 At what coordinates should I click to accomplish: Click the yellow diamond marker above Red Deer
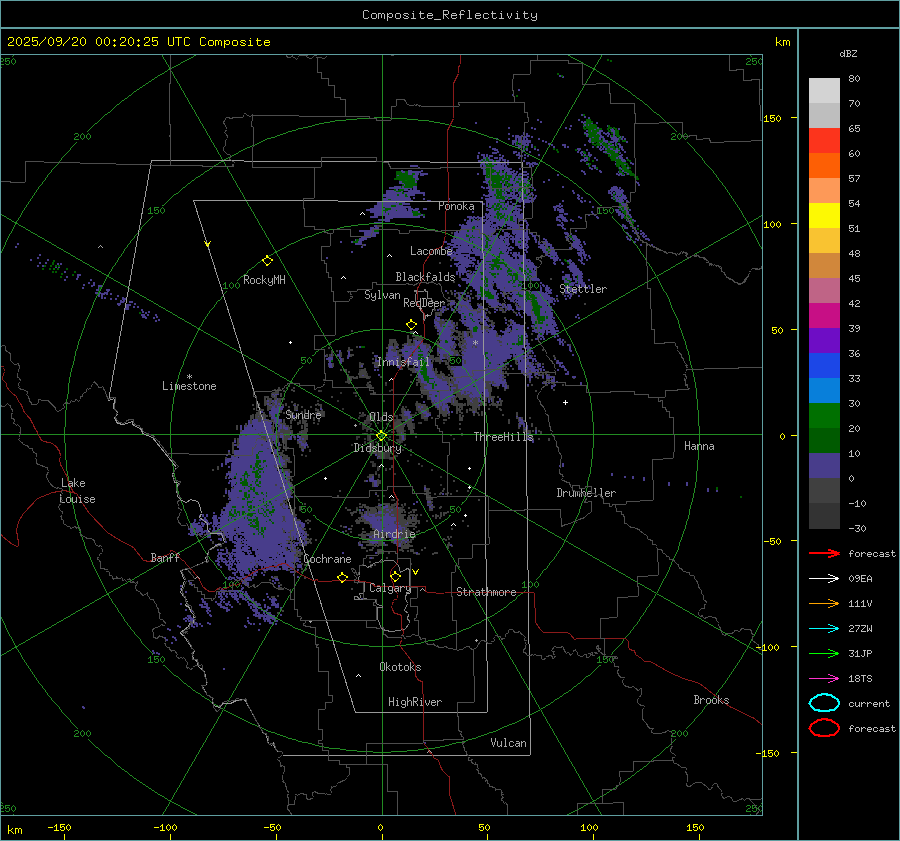pos(411,325)
